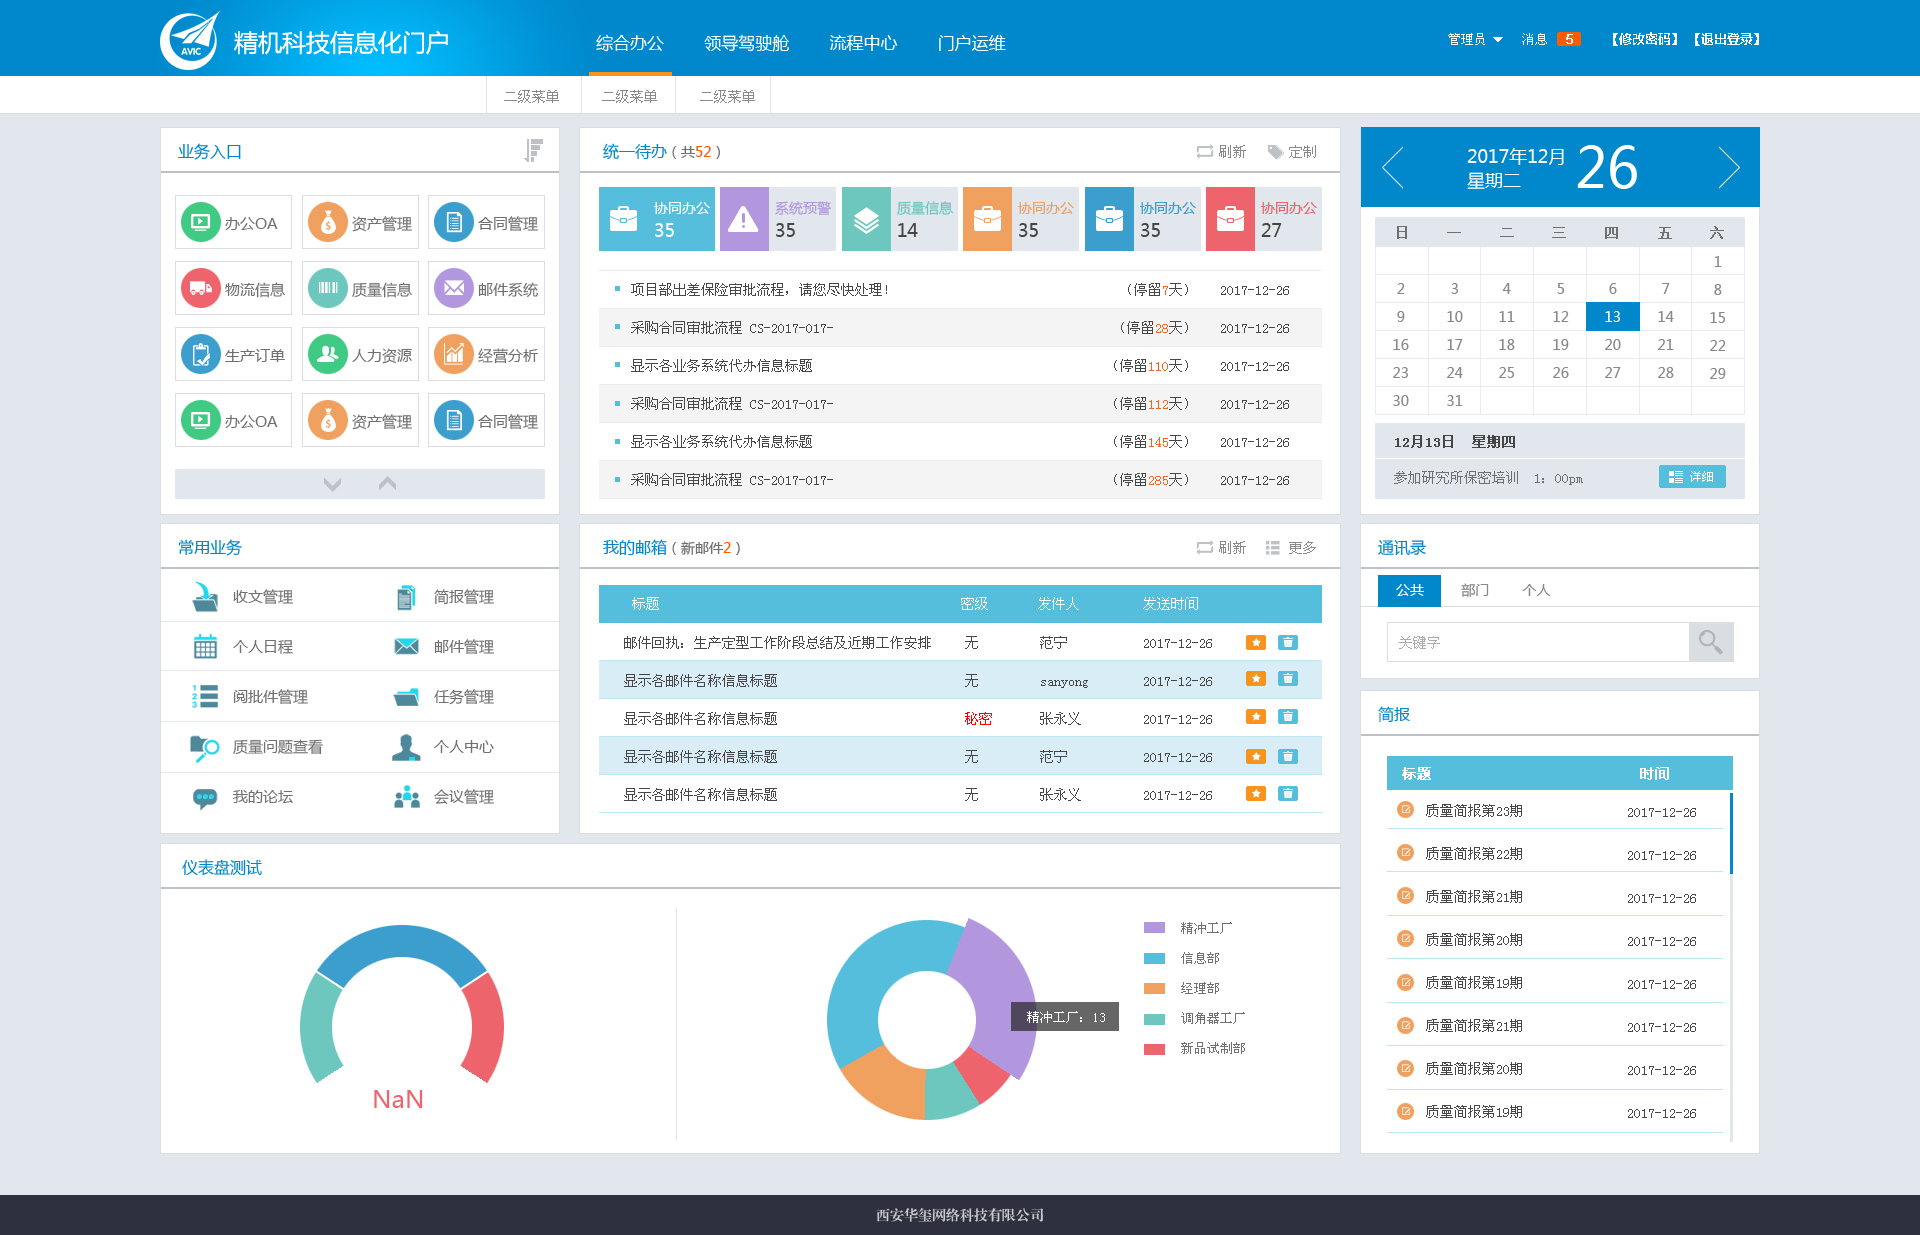
Task: Select December 25 in the calendar
Action: tap(1506, 373)
